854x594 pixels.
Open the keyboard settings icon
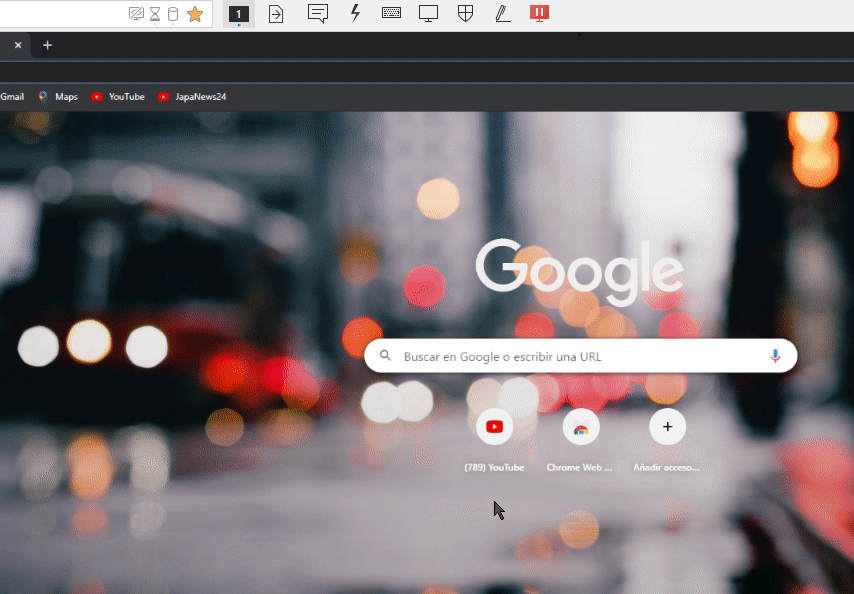(x=391, y=13)
